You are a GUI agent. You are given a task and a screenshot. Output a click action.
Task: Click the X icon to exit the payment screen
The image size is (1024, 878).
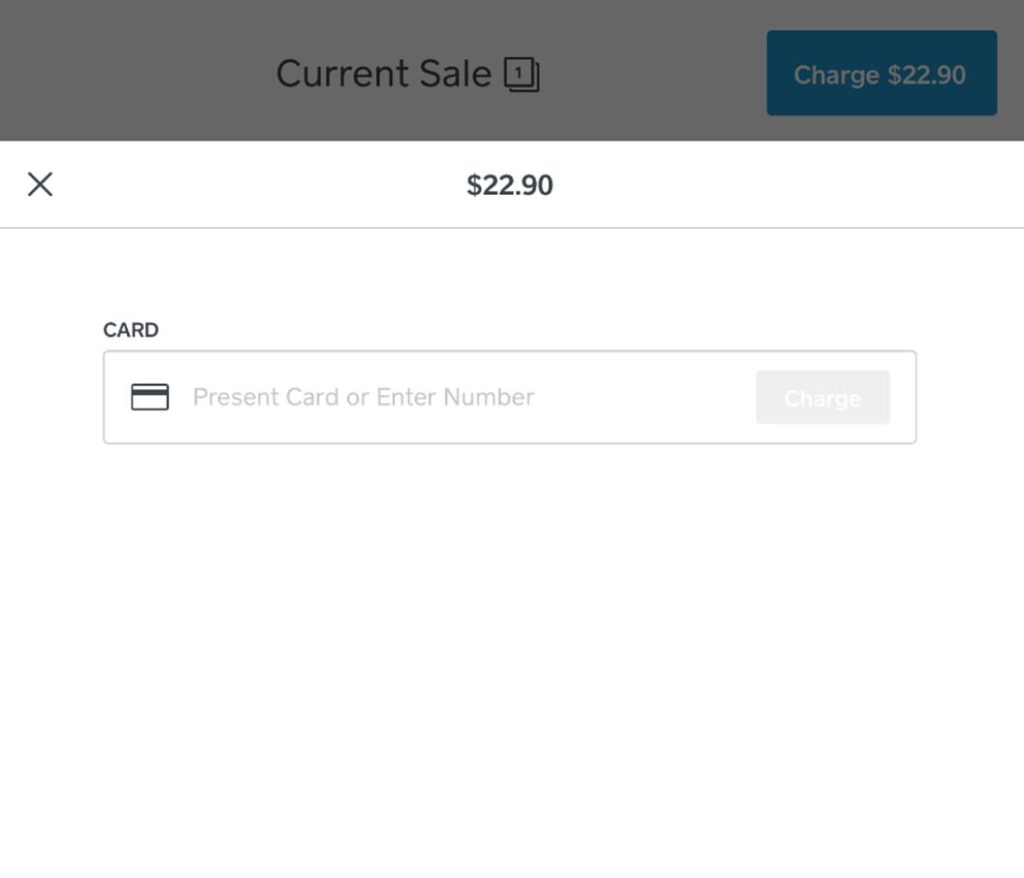pyautogui.click(x=40, y=185)
